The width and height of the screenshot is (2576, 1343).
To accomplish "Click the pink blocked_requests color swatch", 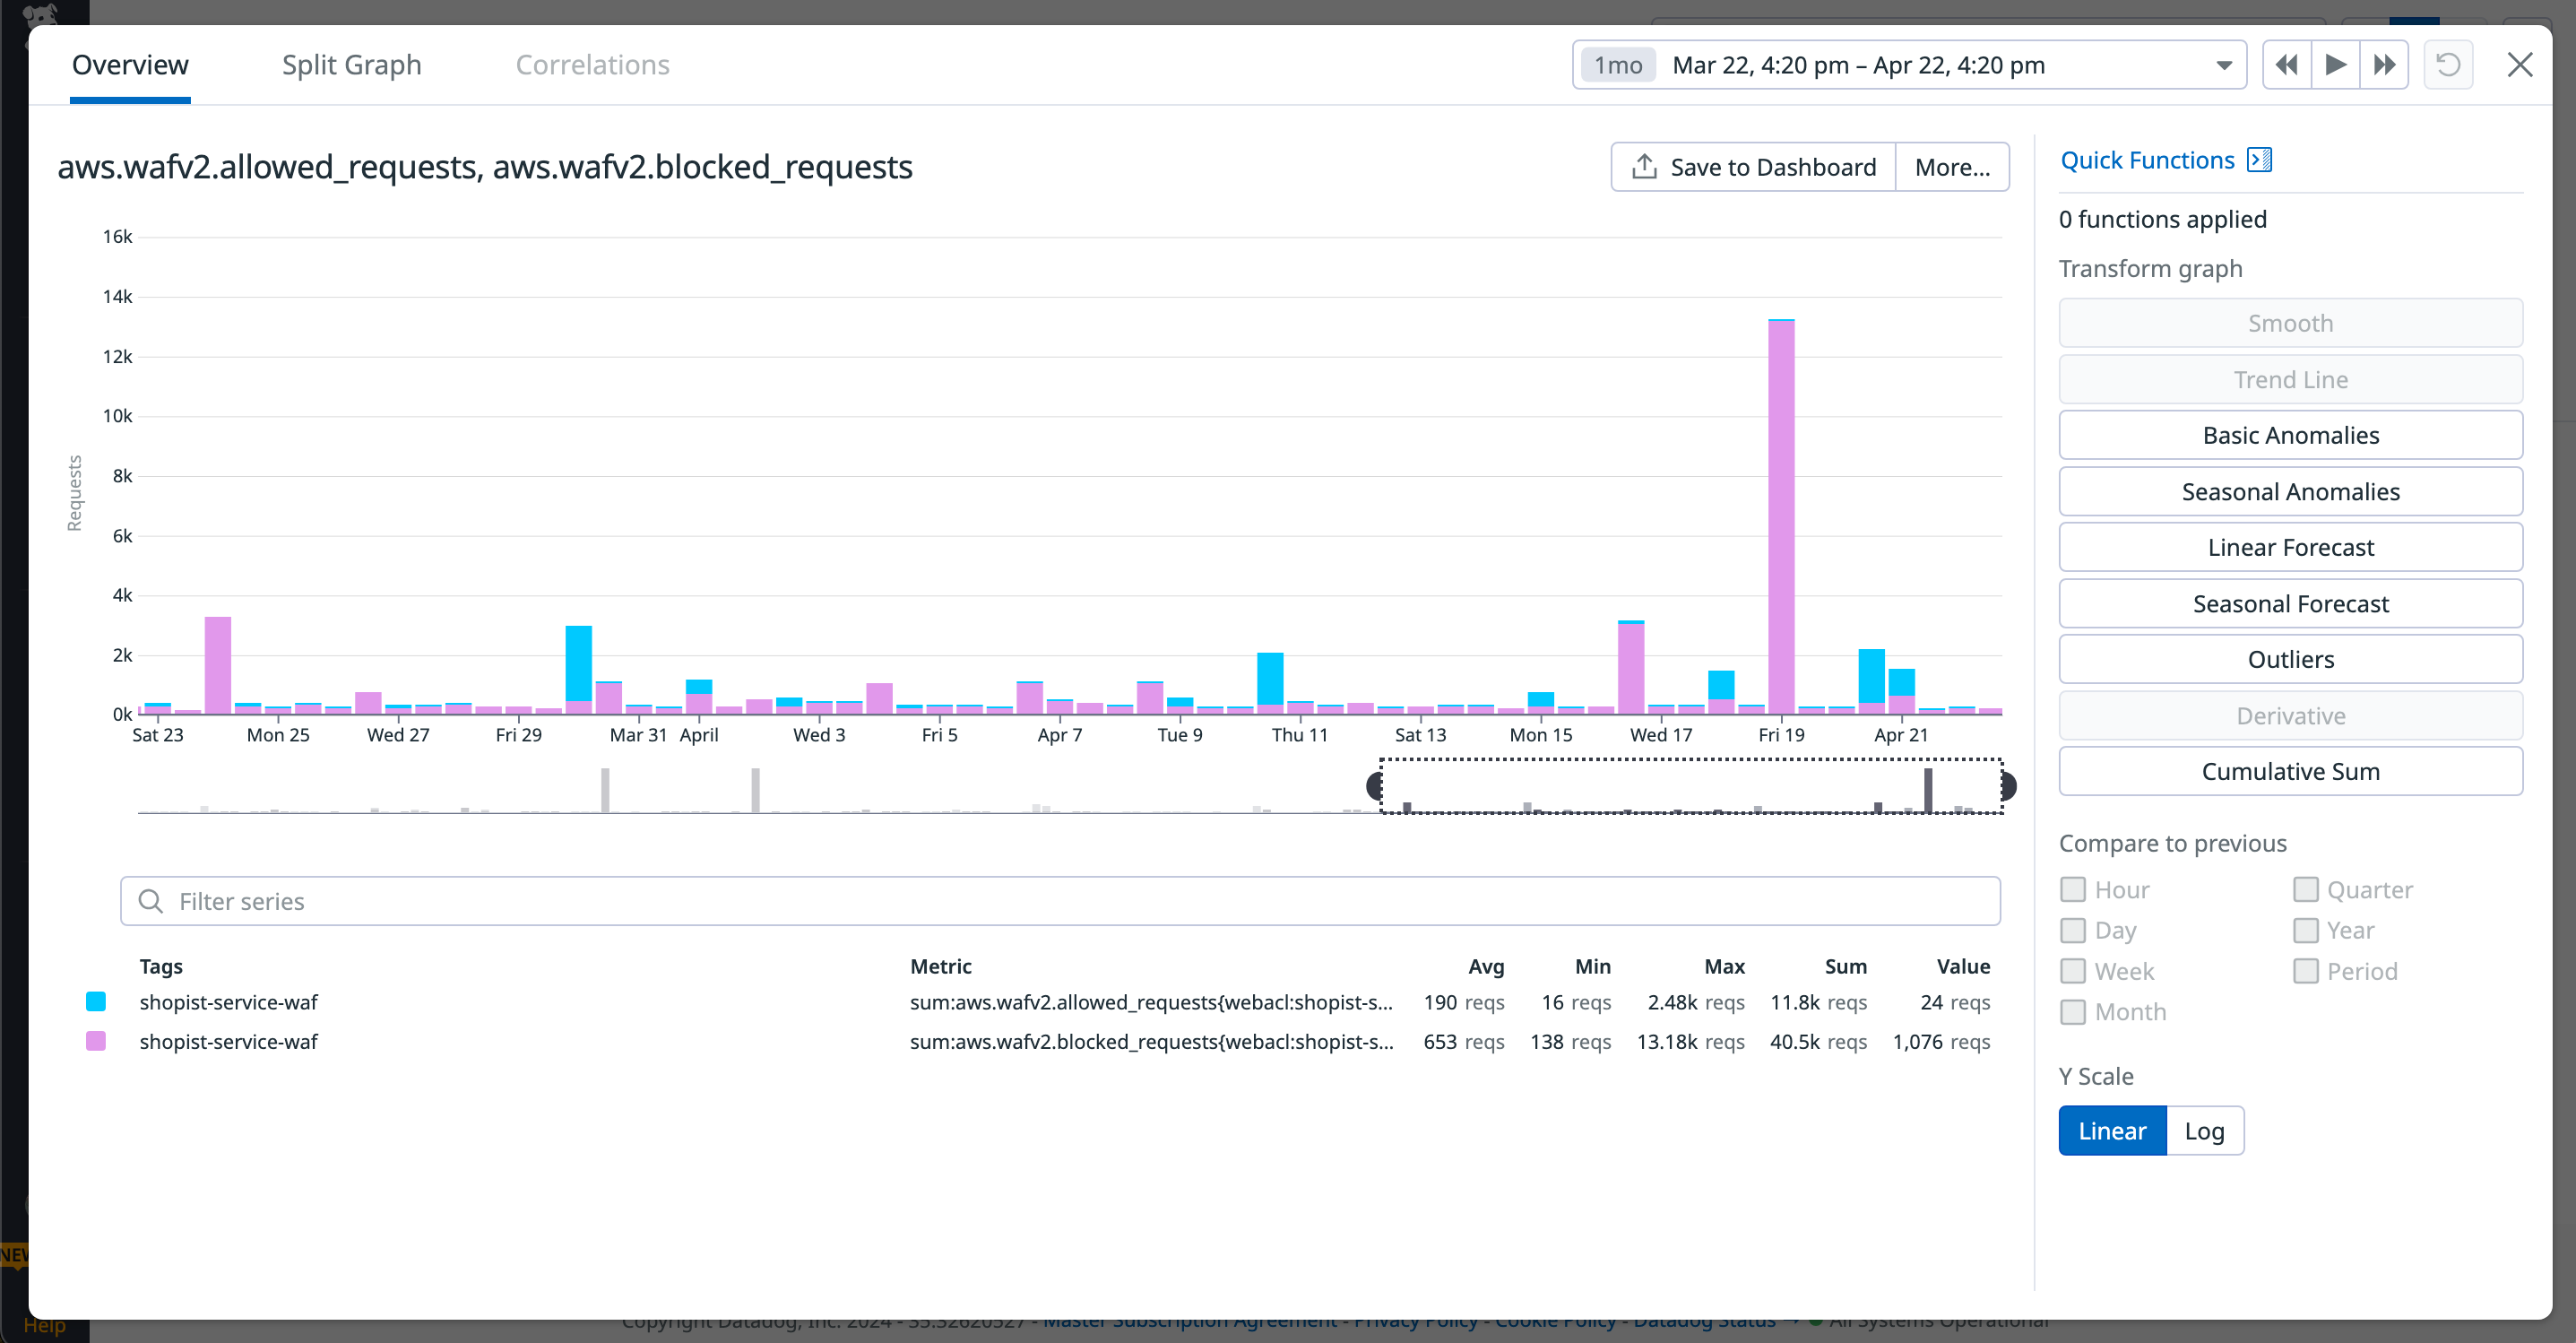I will (96, 1040).
